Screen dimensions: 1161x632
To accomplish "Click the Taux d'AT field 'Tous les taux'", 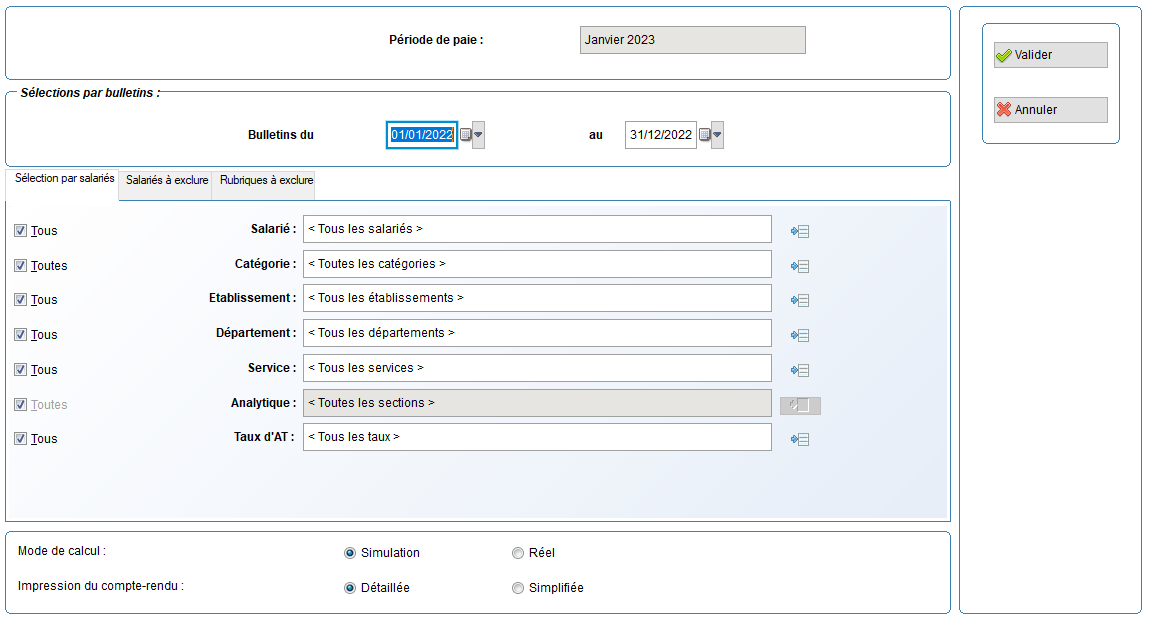I will [x=538, y=437].
